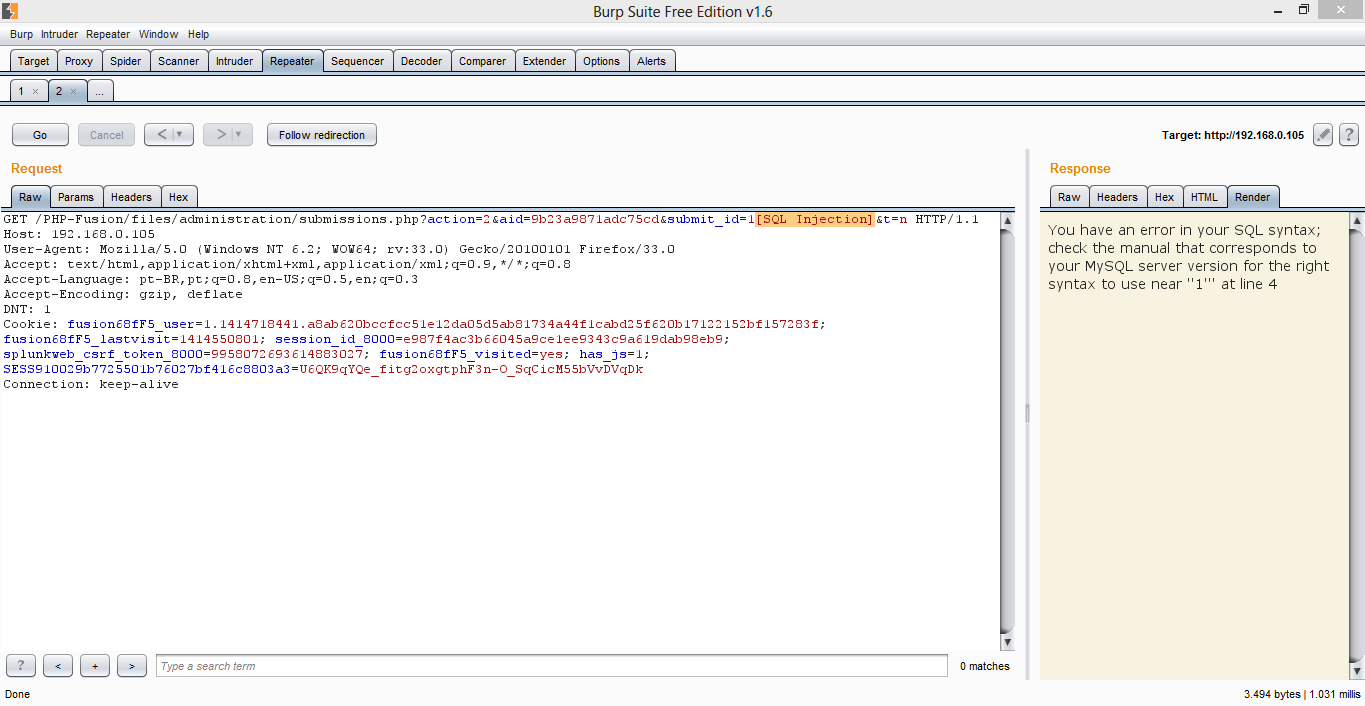Click the Burp Suite logo in title bar

pos(11,11)
